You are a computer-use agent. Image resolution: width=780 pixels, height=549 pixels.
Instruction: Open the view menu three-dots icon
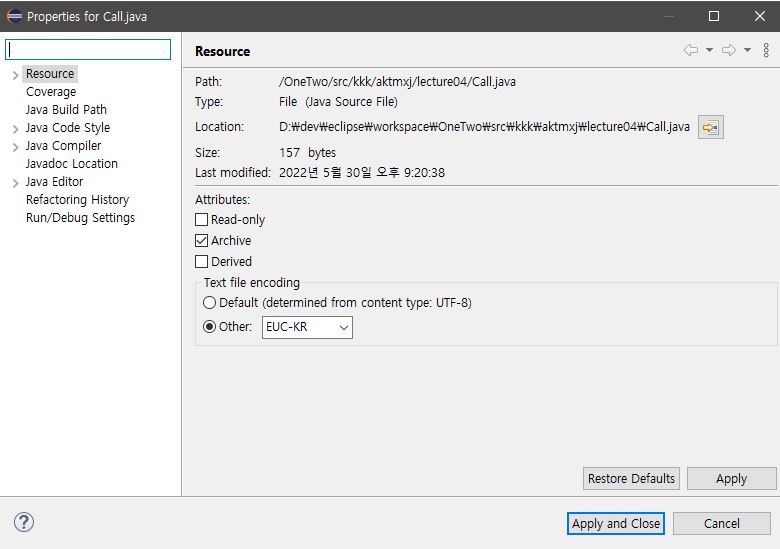766,50
